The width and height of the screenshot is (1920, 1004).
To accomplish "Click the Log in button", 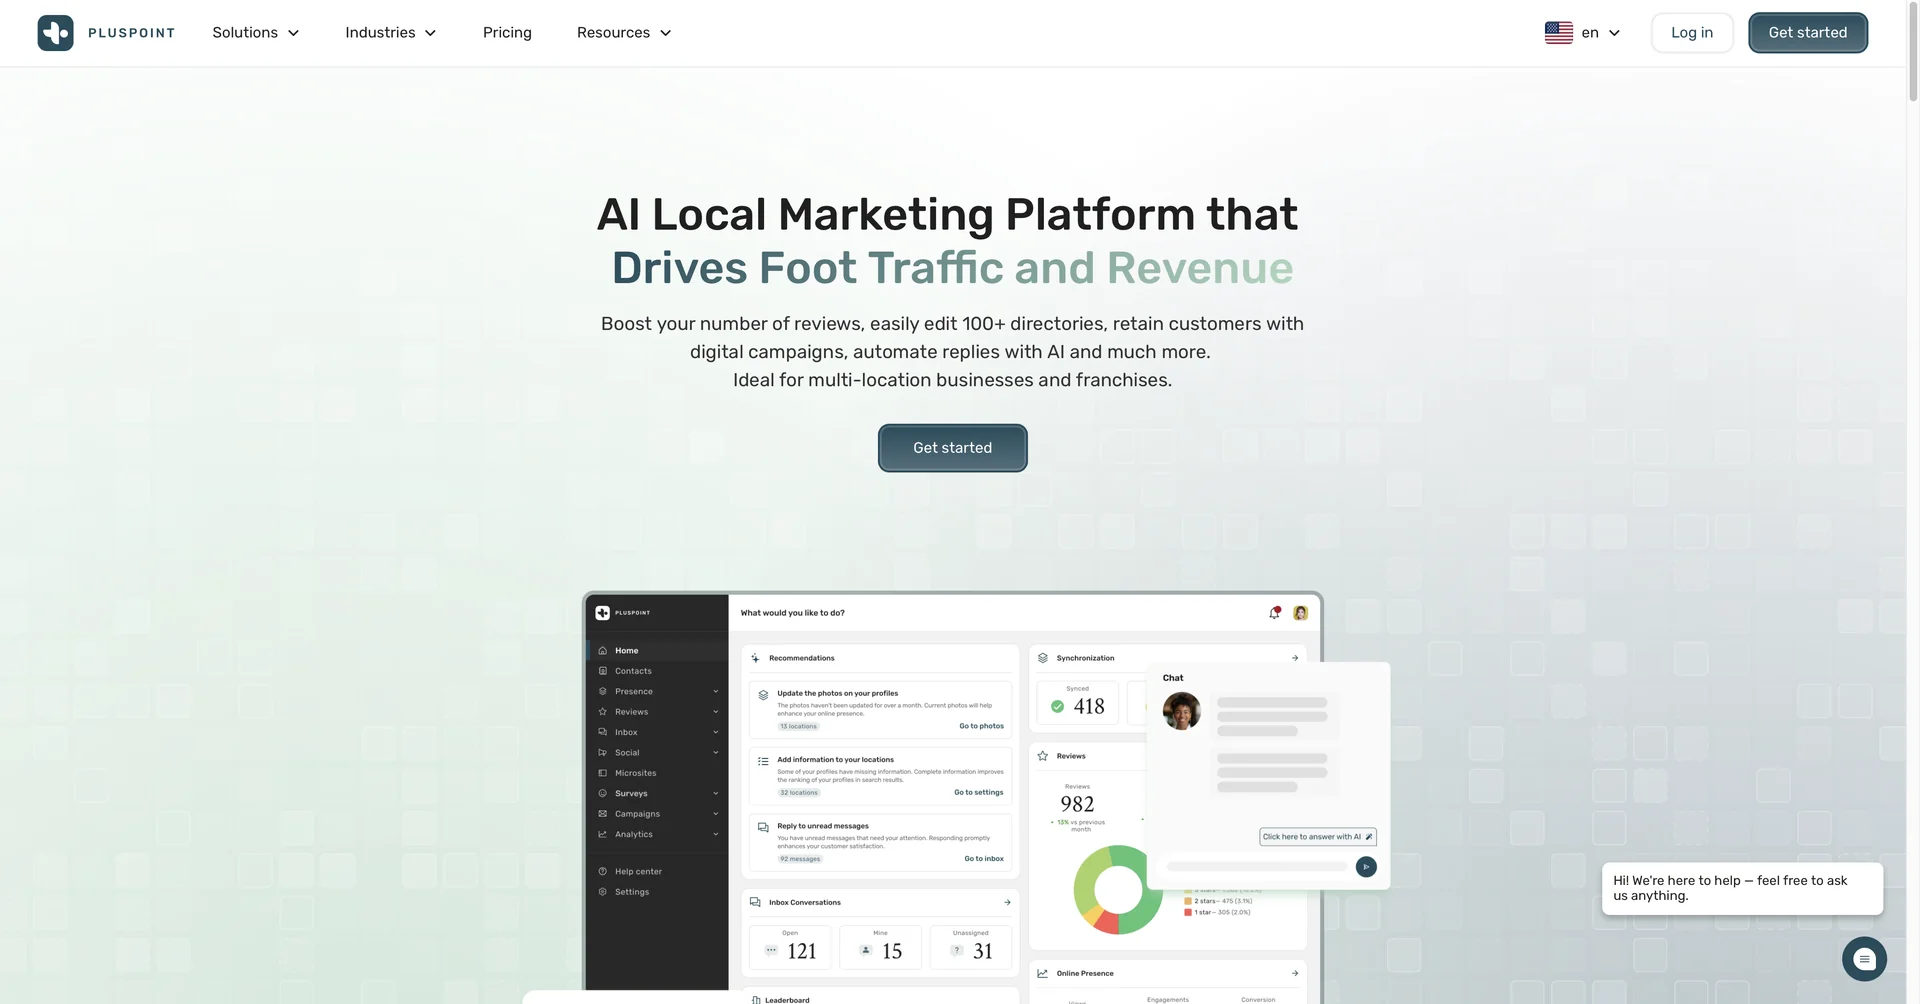I will pyautogui.click(x=1691, y=33).
